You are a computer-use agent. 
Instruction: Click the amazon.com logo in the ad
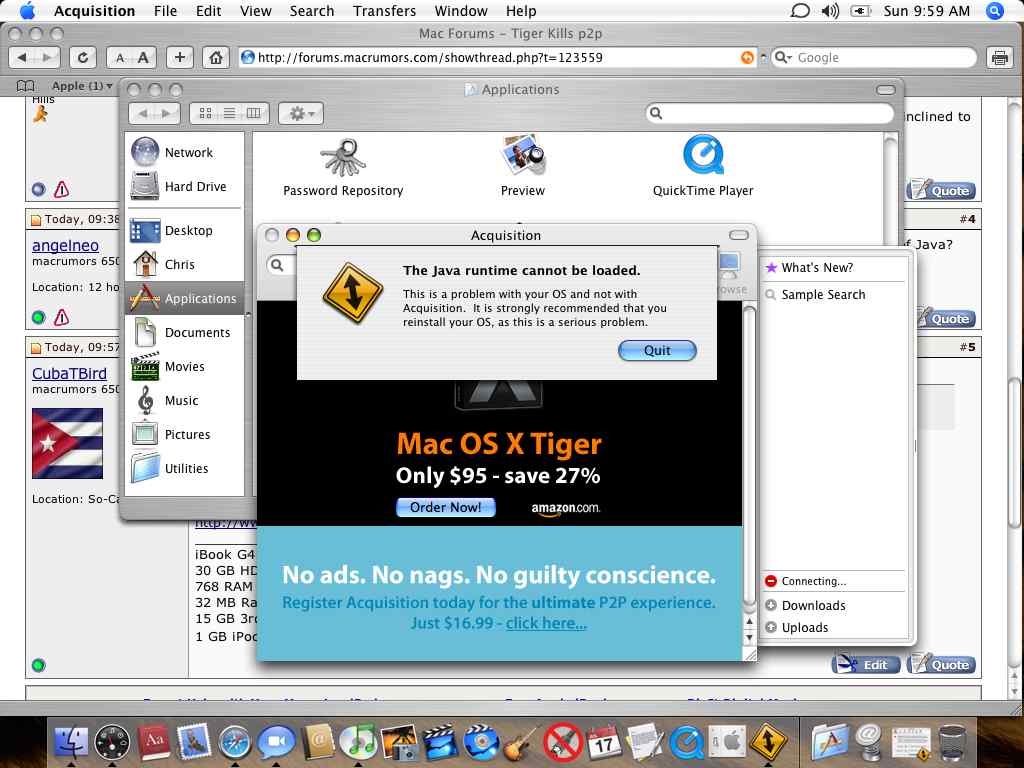click(566, 509)
